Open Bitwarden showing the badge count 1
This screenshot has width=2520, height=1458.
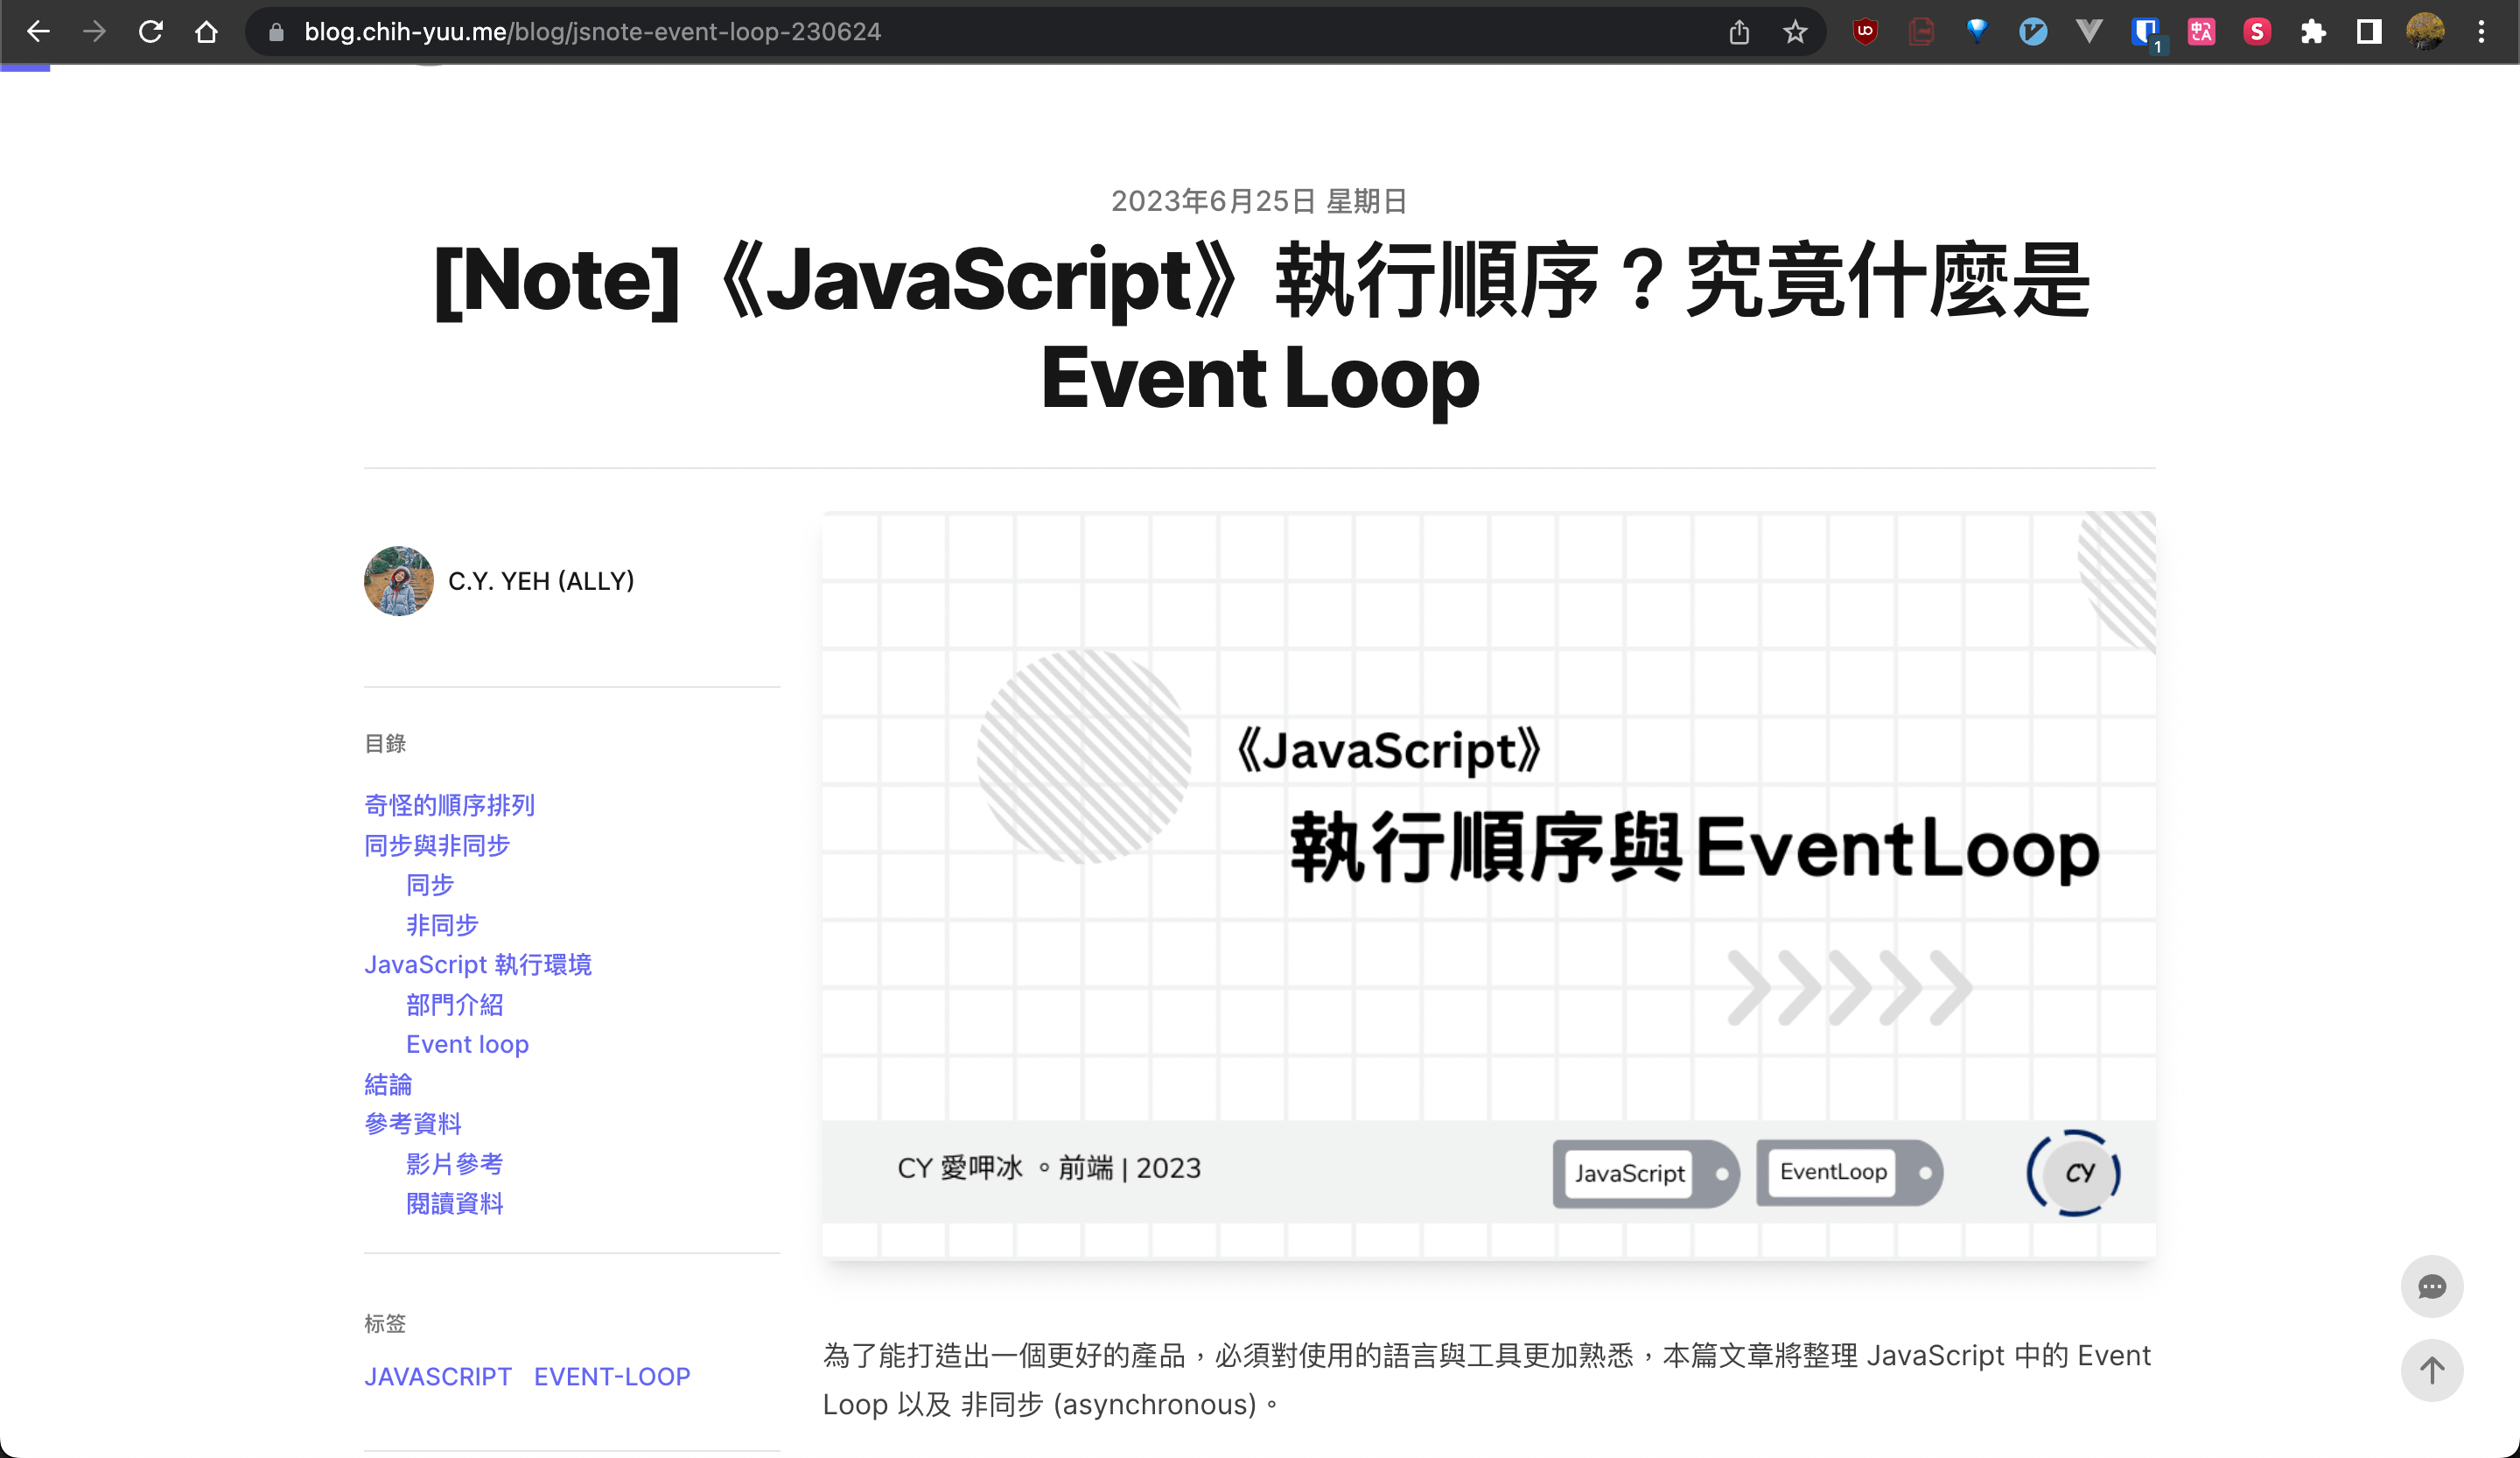tap(2145, 31)
